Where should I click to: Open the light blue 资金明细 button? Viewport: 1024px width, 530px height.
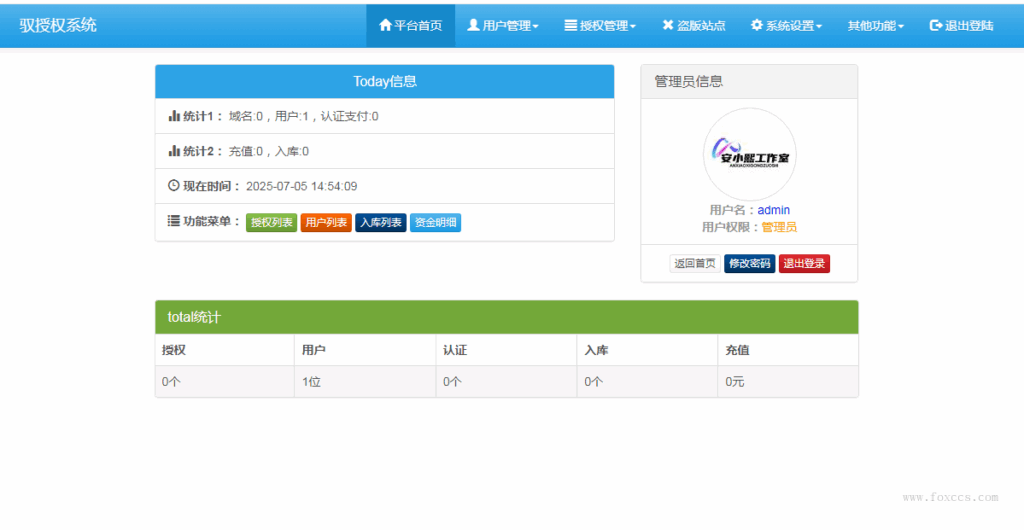436,223
